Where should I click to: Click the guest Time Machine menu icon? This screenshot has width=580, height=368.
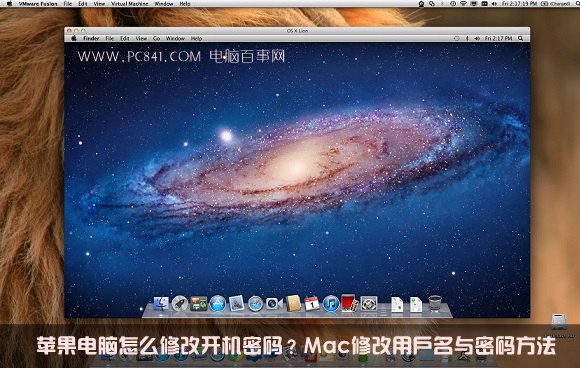coord(456,38)
